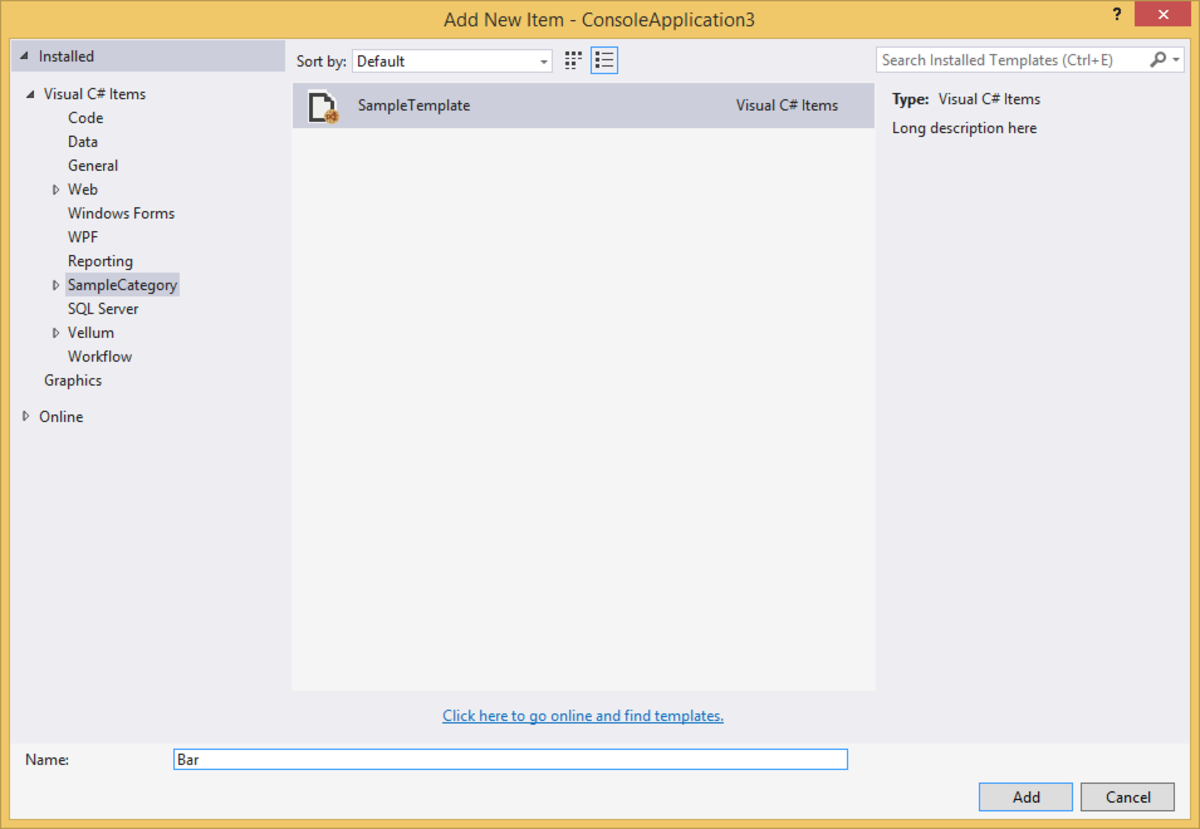This screenshot has width=1200, height=829.
Task: Select the Windows Forms category
Action: [121, 213]
